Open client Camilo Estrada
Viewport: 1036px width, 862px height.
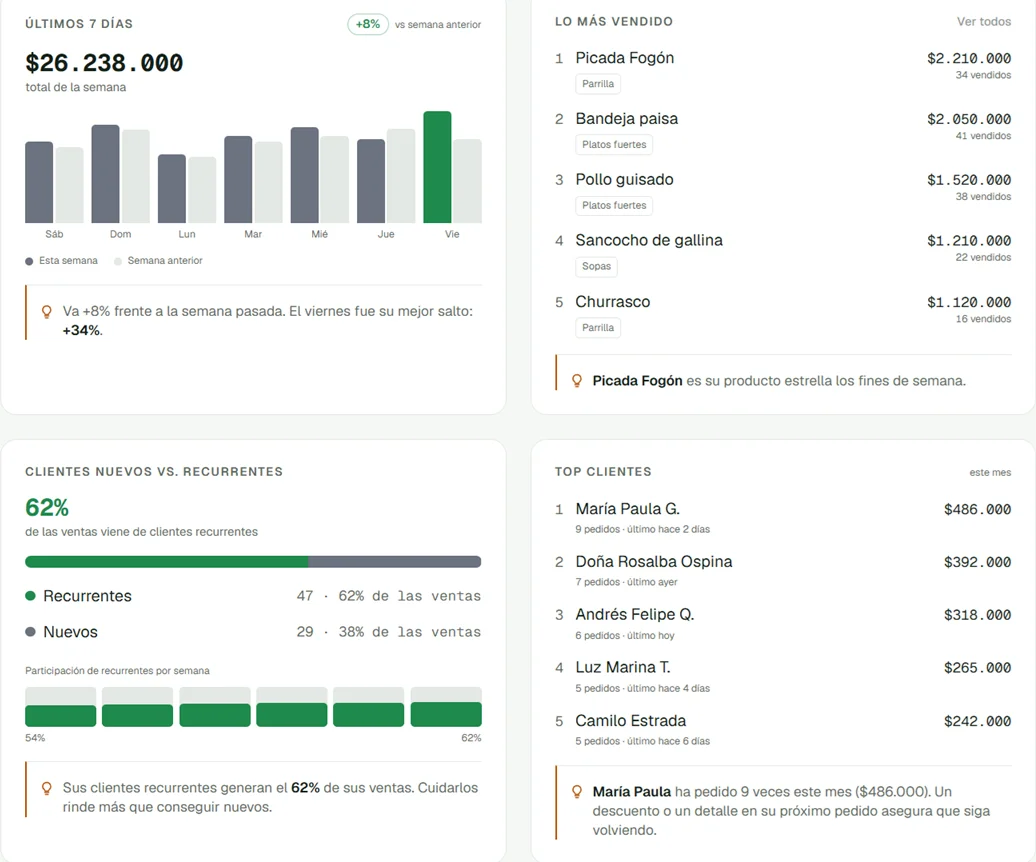pos(783,730)
